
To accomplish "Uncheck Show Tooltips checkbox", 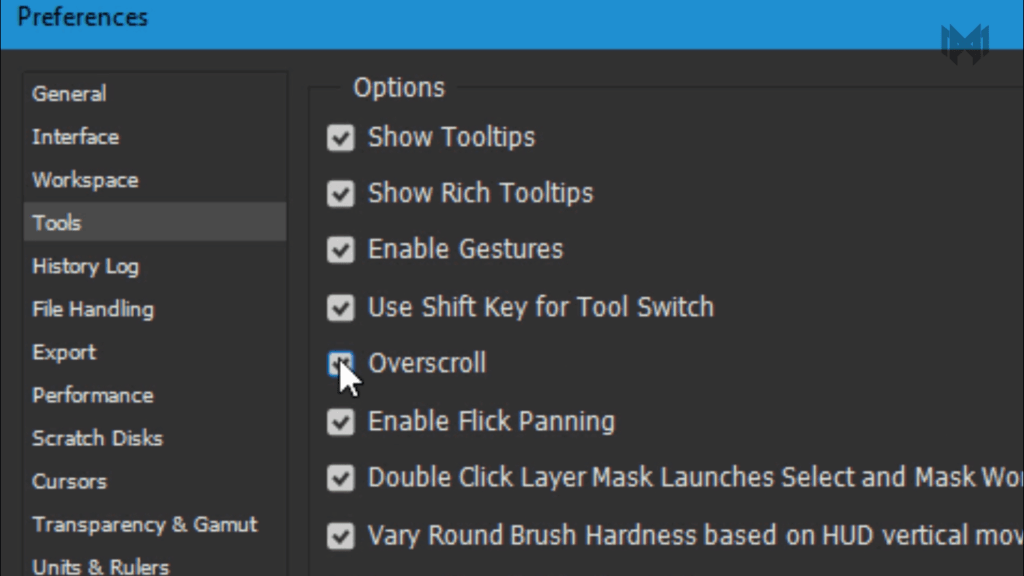I will click(340, 138).
